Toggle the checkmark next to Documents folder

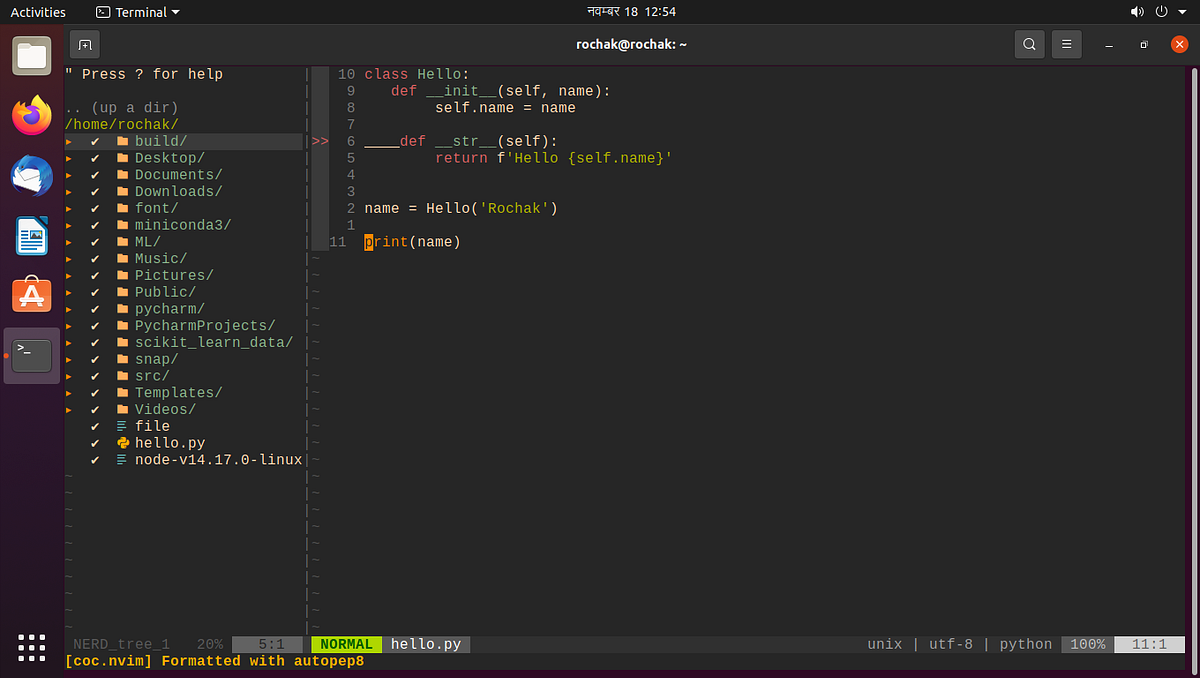click(95, 174)
